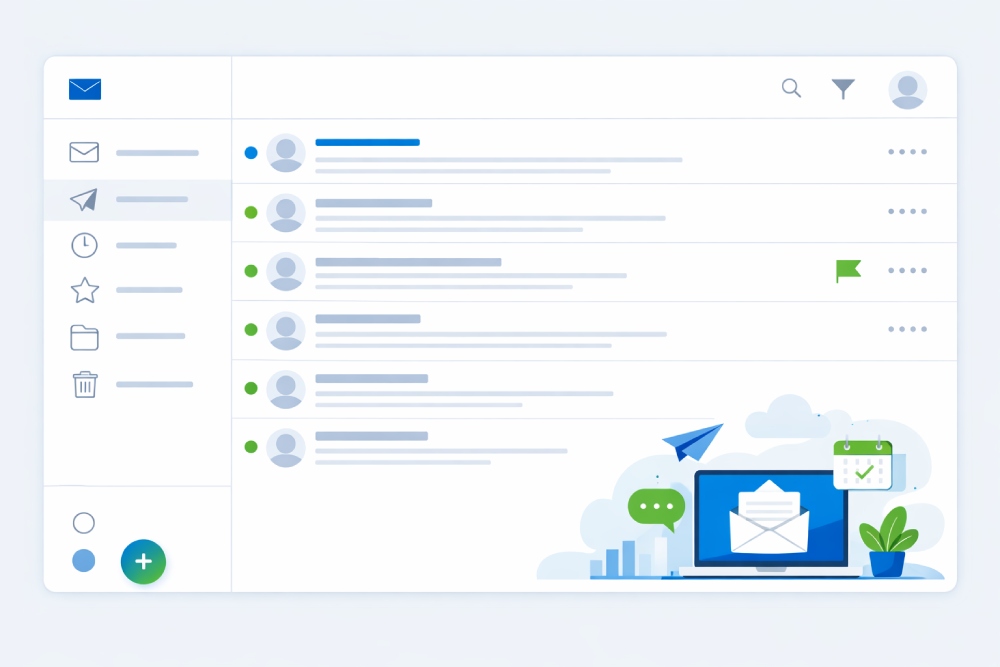Toggle the green flag on third email

tap(848, 270)
